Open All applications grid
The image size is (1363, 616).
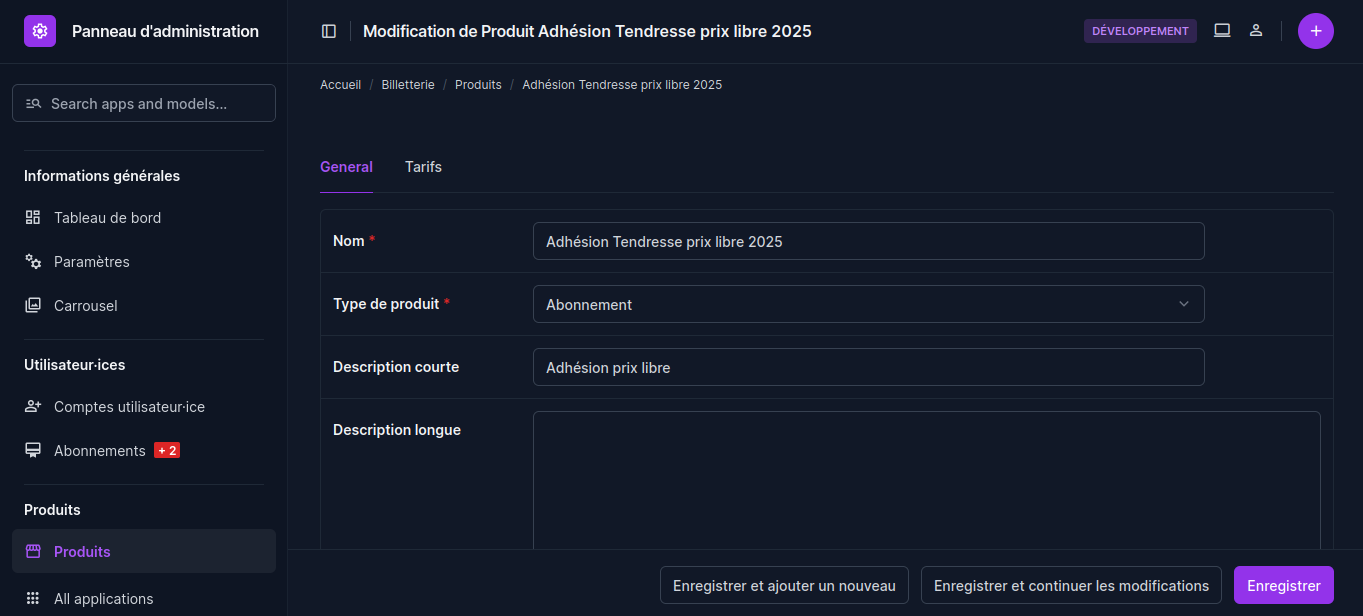[103, 599]
